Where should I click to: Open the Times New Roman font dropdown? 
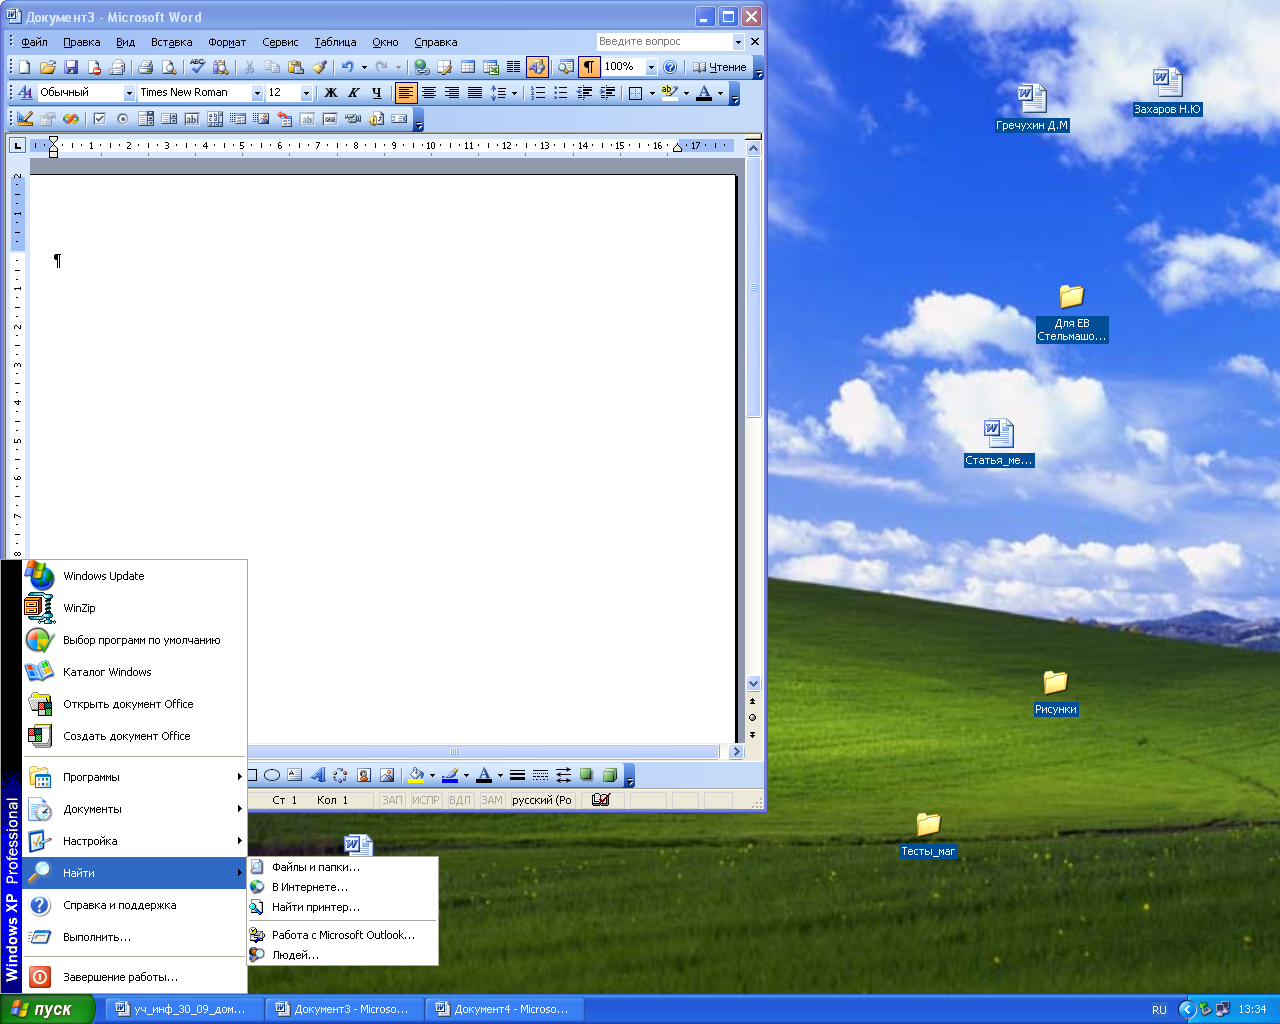[257, 92]
